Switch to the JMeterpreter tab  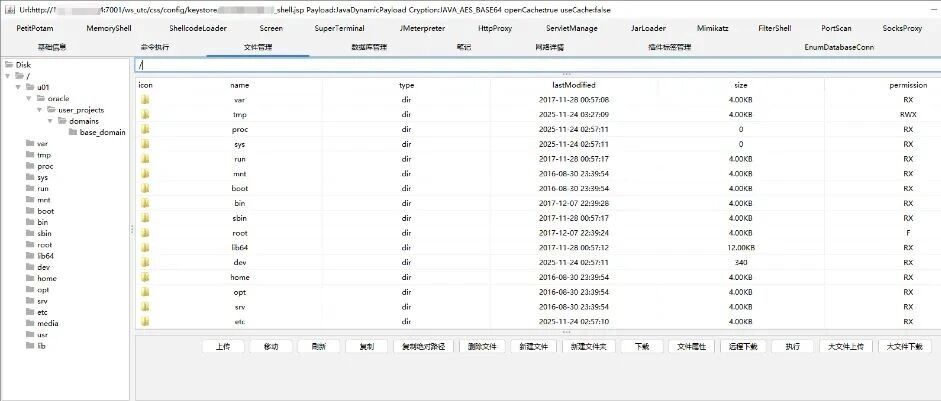tap(422, 28)
